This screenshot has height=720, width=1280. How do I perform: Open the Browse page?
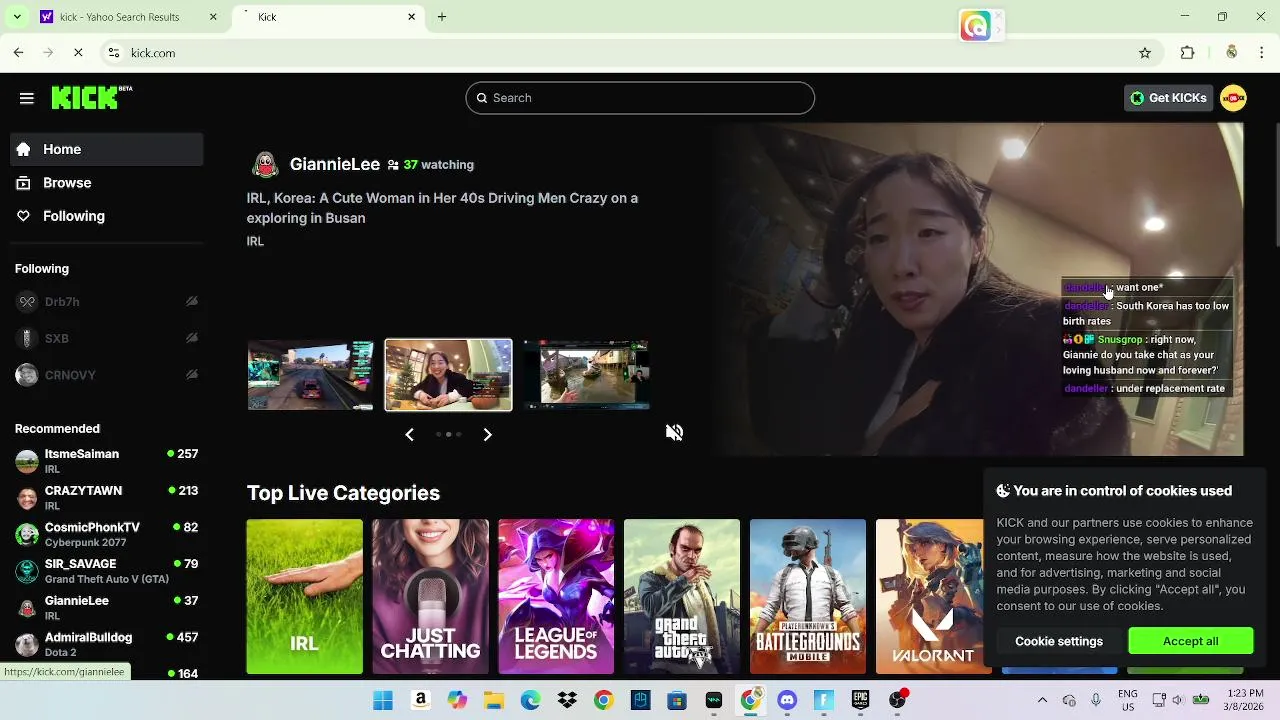tap(107, 183)
